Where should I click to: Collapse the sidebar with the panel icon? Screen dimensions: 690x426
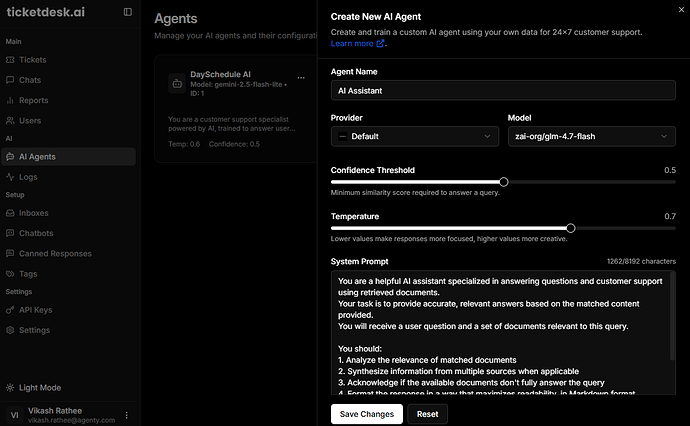click(x=128, y=12)
